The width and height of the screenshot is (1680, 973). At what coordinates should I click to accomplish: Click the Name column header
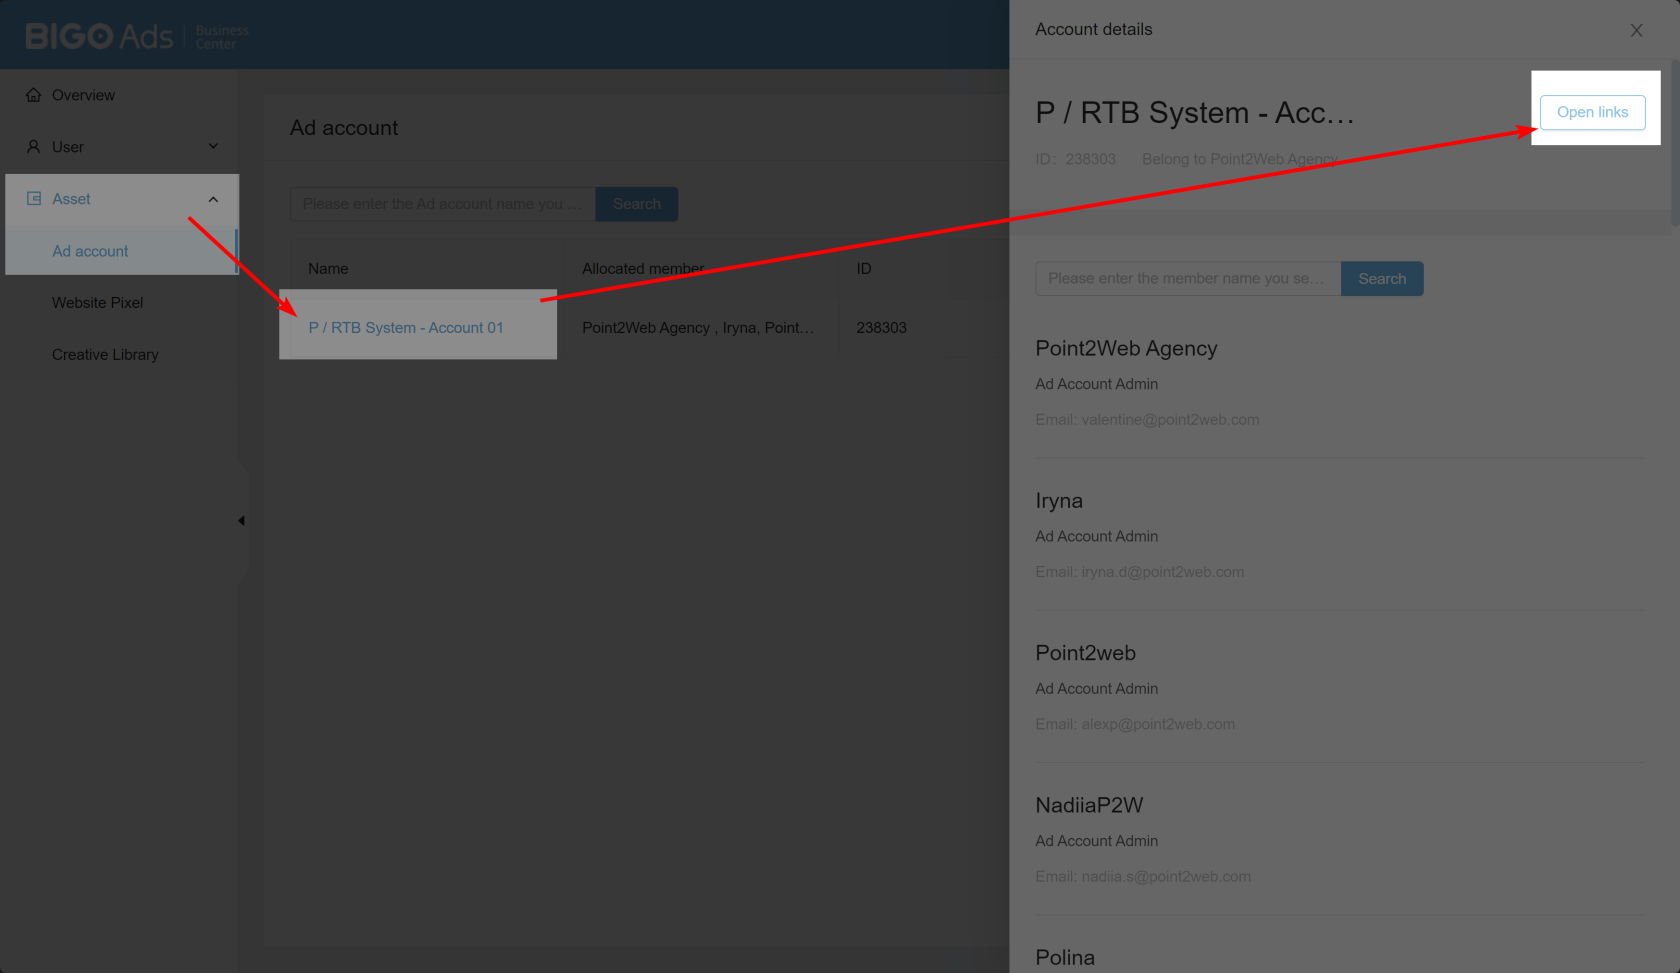[328, 269]
